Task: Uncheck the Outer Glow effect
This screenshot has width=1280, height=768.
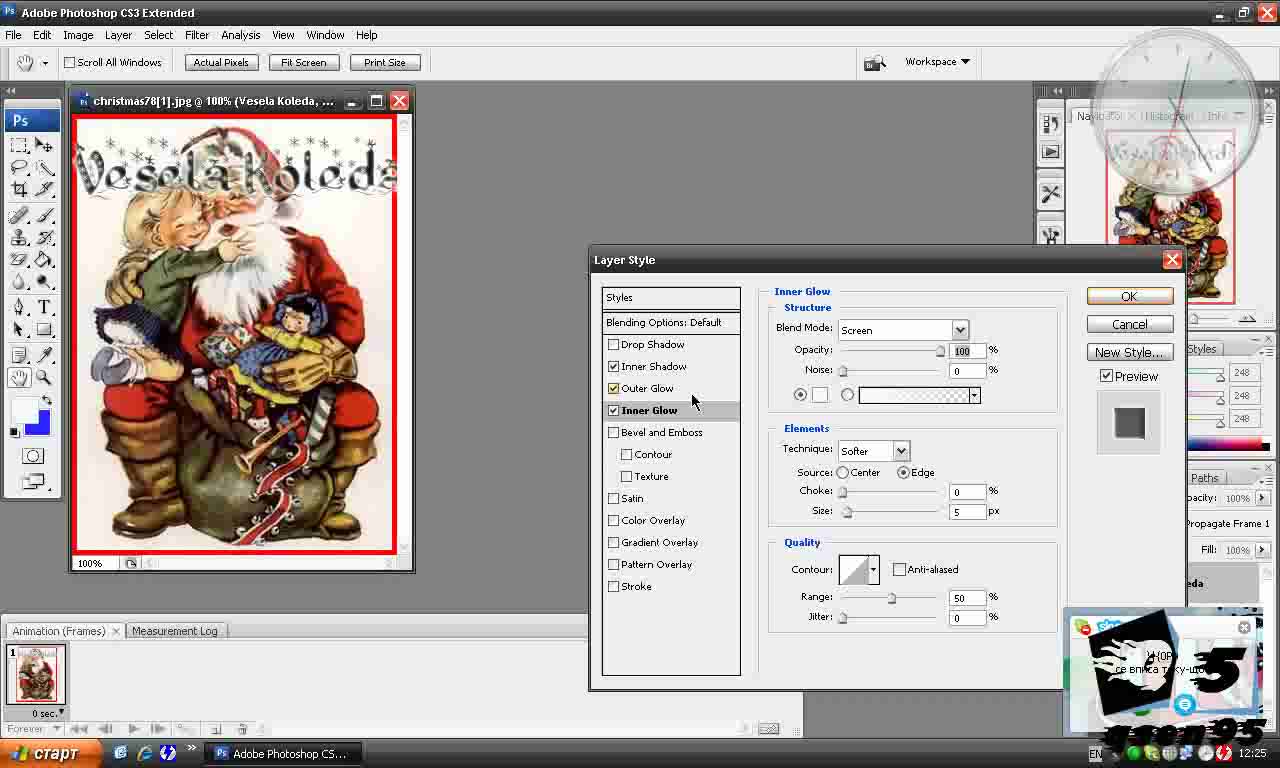Action: click(613, 389)
